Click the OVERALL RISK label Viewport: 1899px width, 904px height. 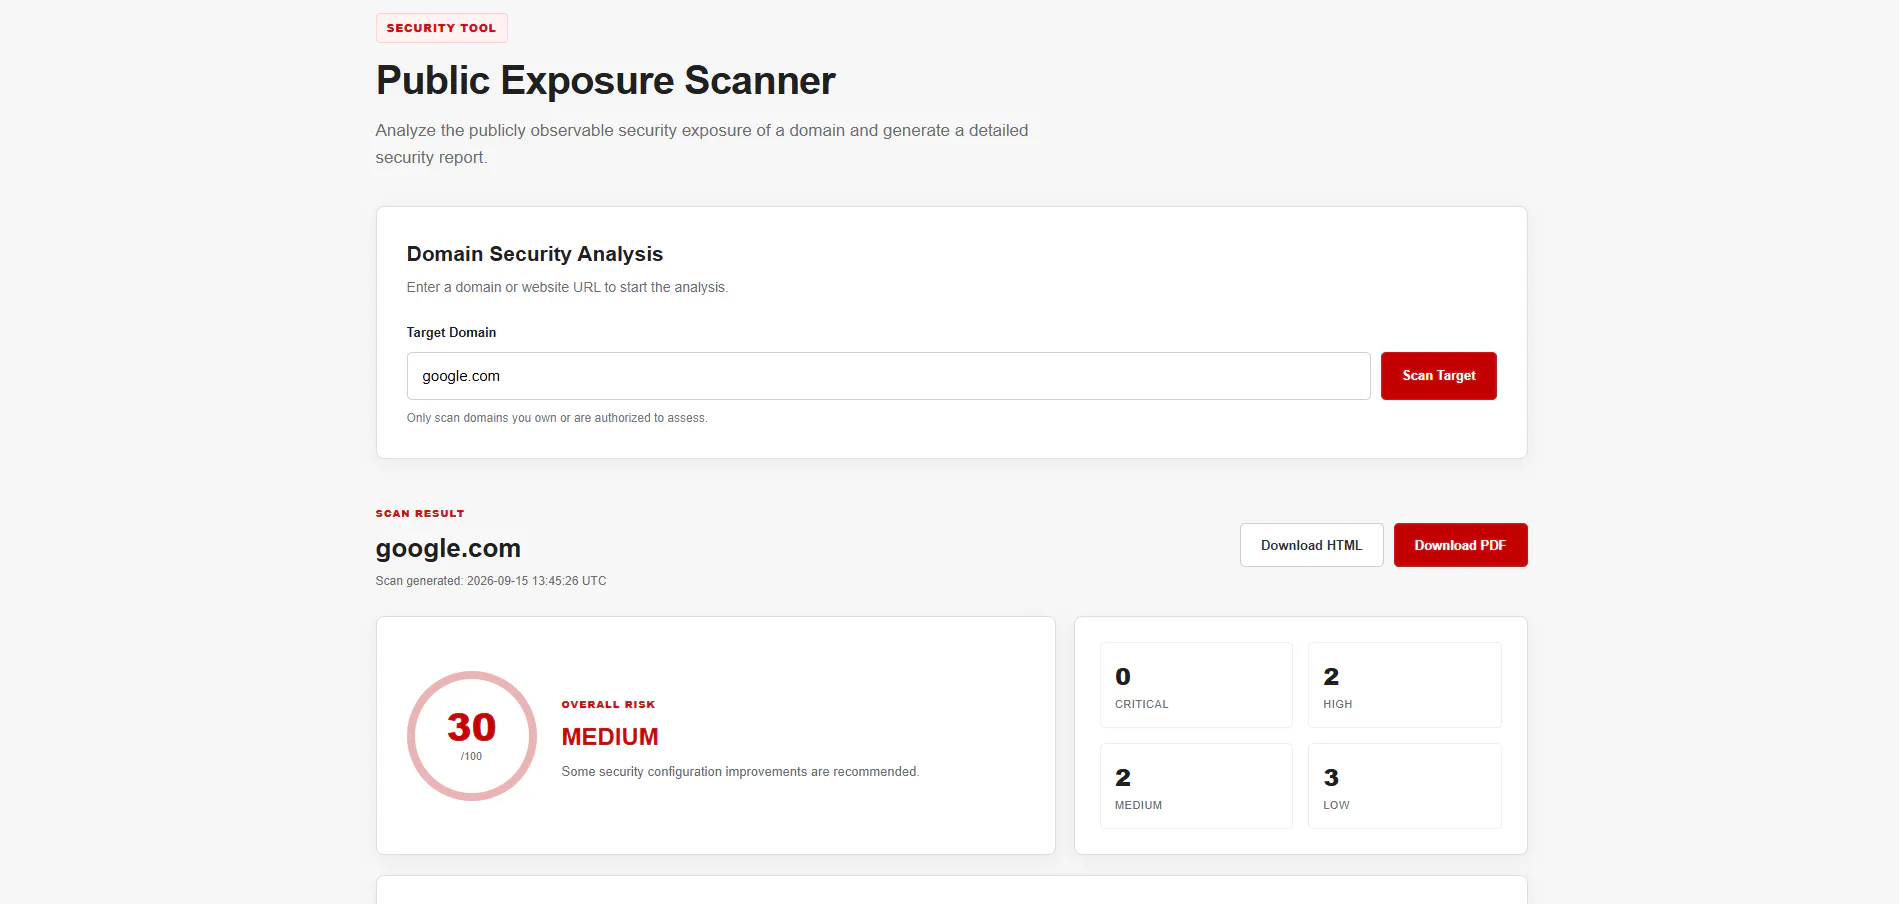coord(608,704)
